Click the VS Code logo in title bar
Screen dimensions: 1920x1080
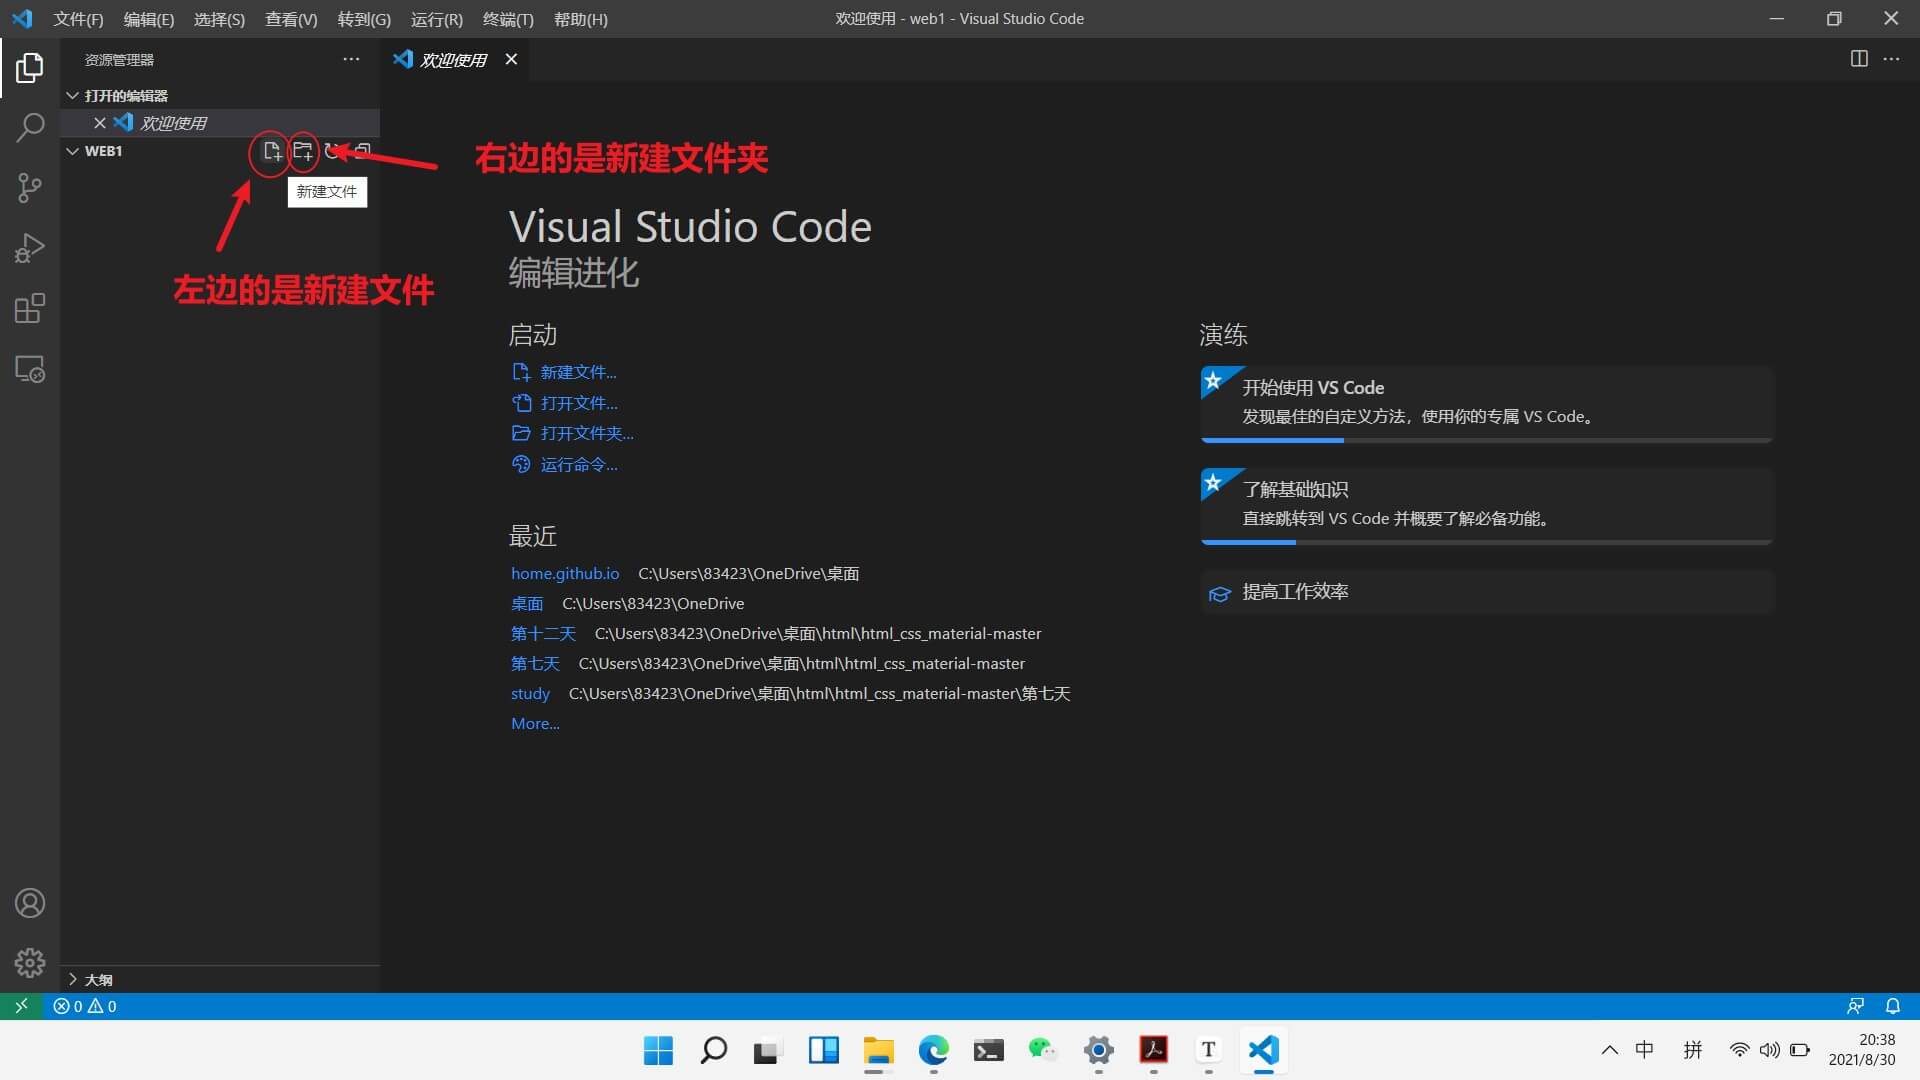[22, 19]
